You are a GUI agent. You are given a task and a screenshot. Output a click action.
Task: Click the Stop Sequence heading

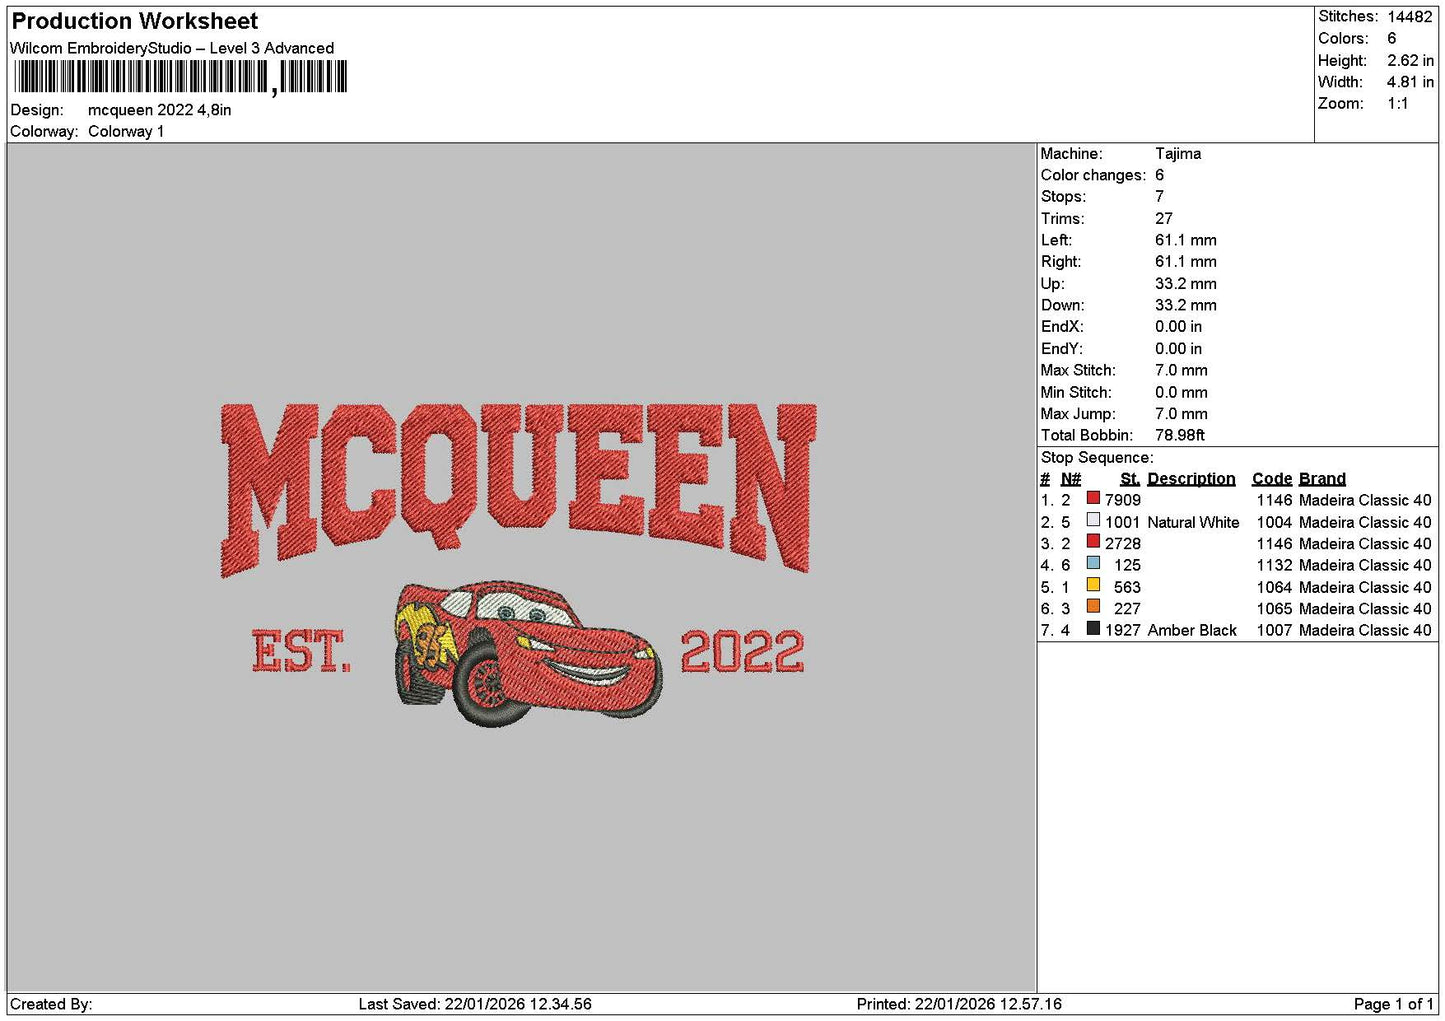(x=1097, y=458)
